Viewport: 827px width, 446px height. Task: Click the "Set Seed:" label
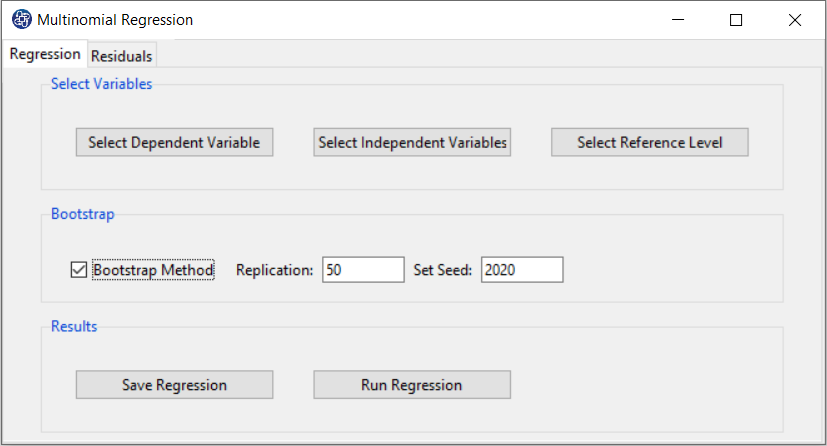tap(443, 270)
